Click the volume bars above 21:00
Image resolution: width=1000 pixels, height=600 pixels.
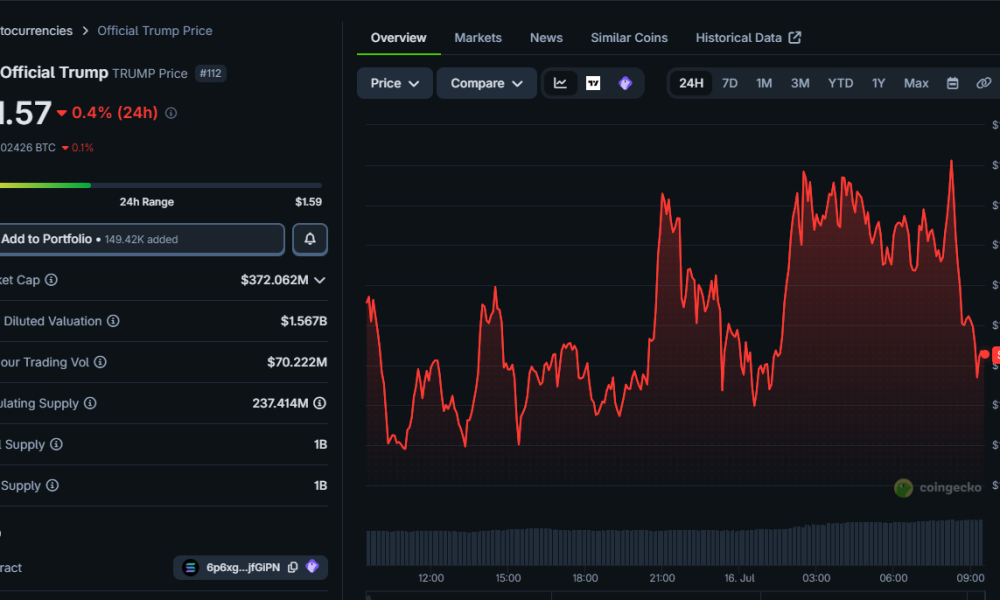(662, 547)
